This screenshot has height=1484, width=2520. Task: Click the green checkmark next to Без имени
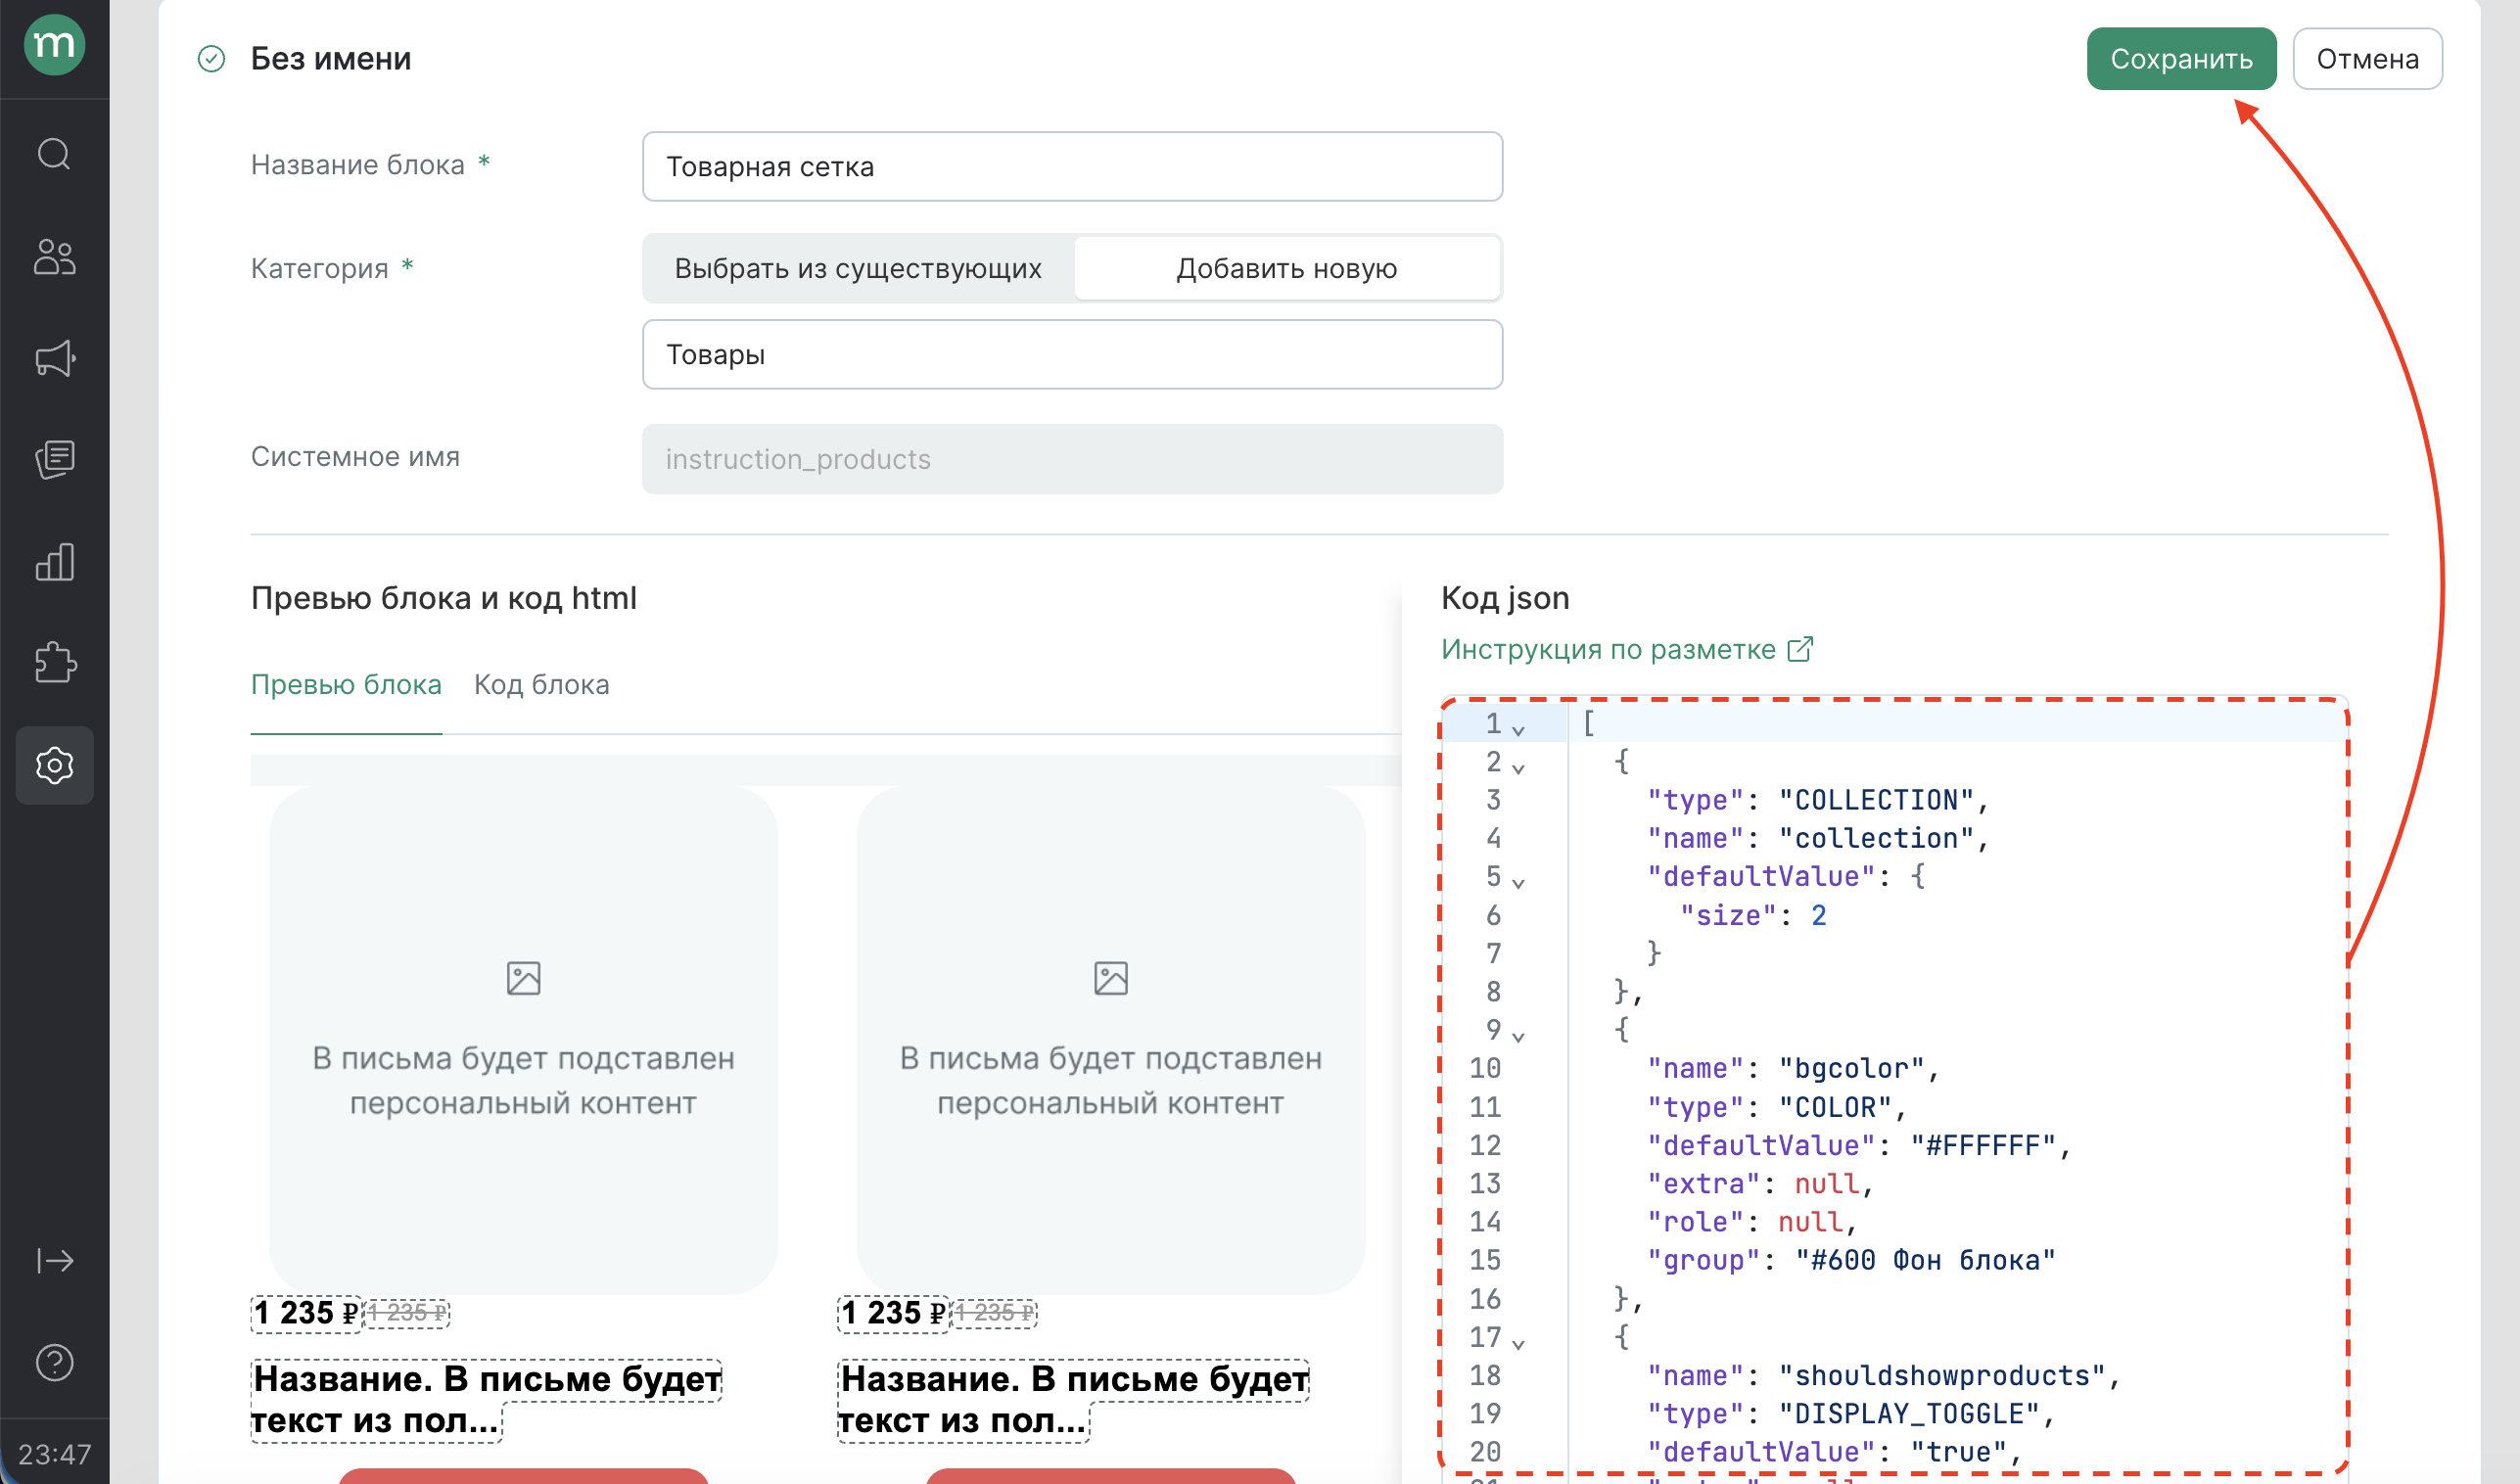[210, 59]
